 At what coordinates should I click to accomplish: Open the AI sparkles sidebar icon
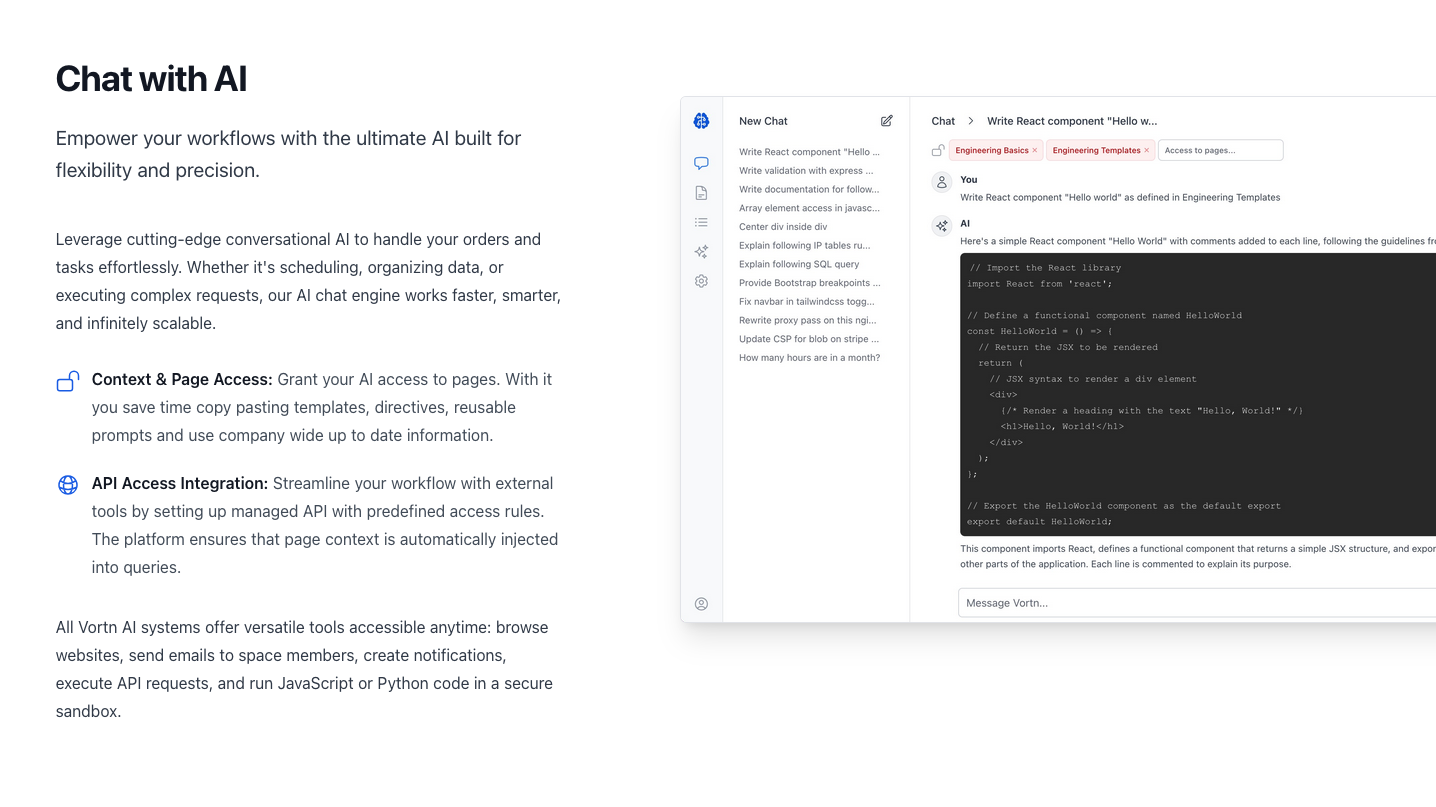tap(701, 252)
